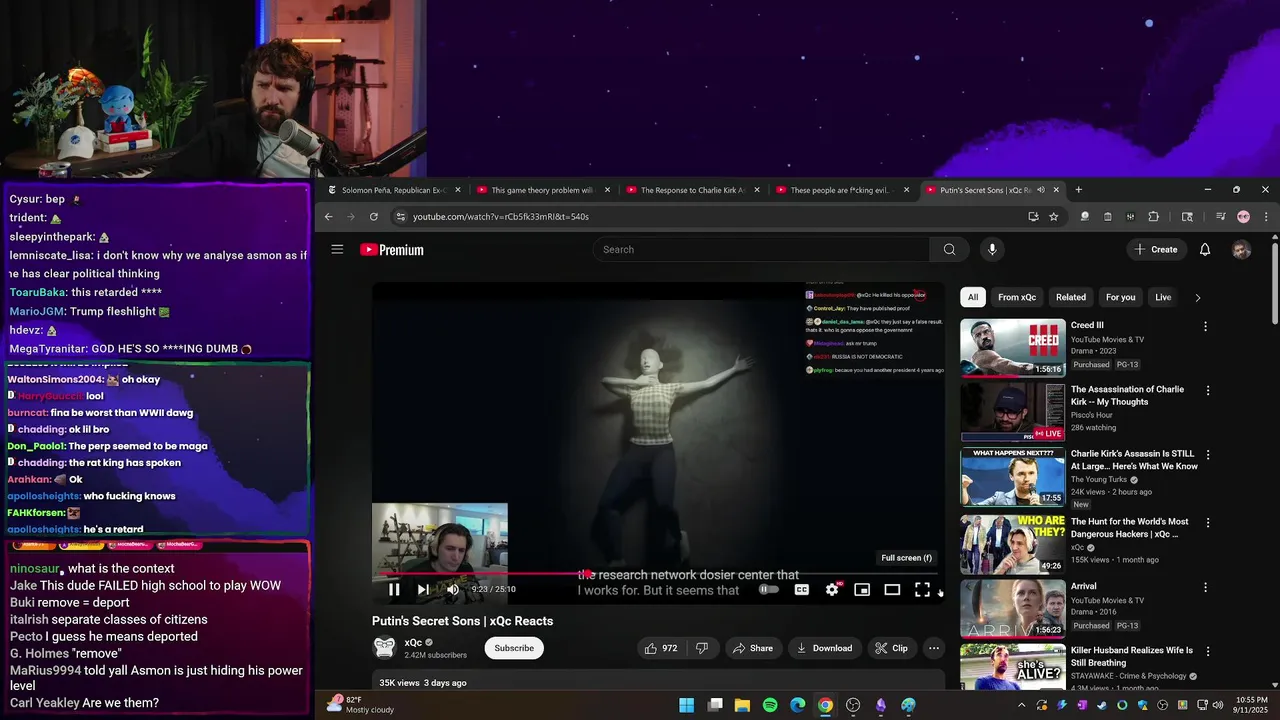
Task: Open The Young Turks video title
Action: 1134,460
